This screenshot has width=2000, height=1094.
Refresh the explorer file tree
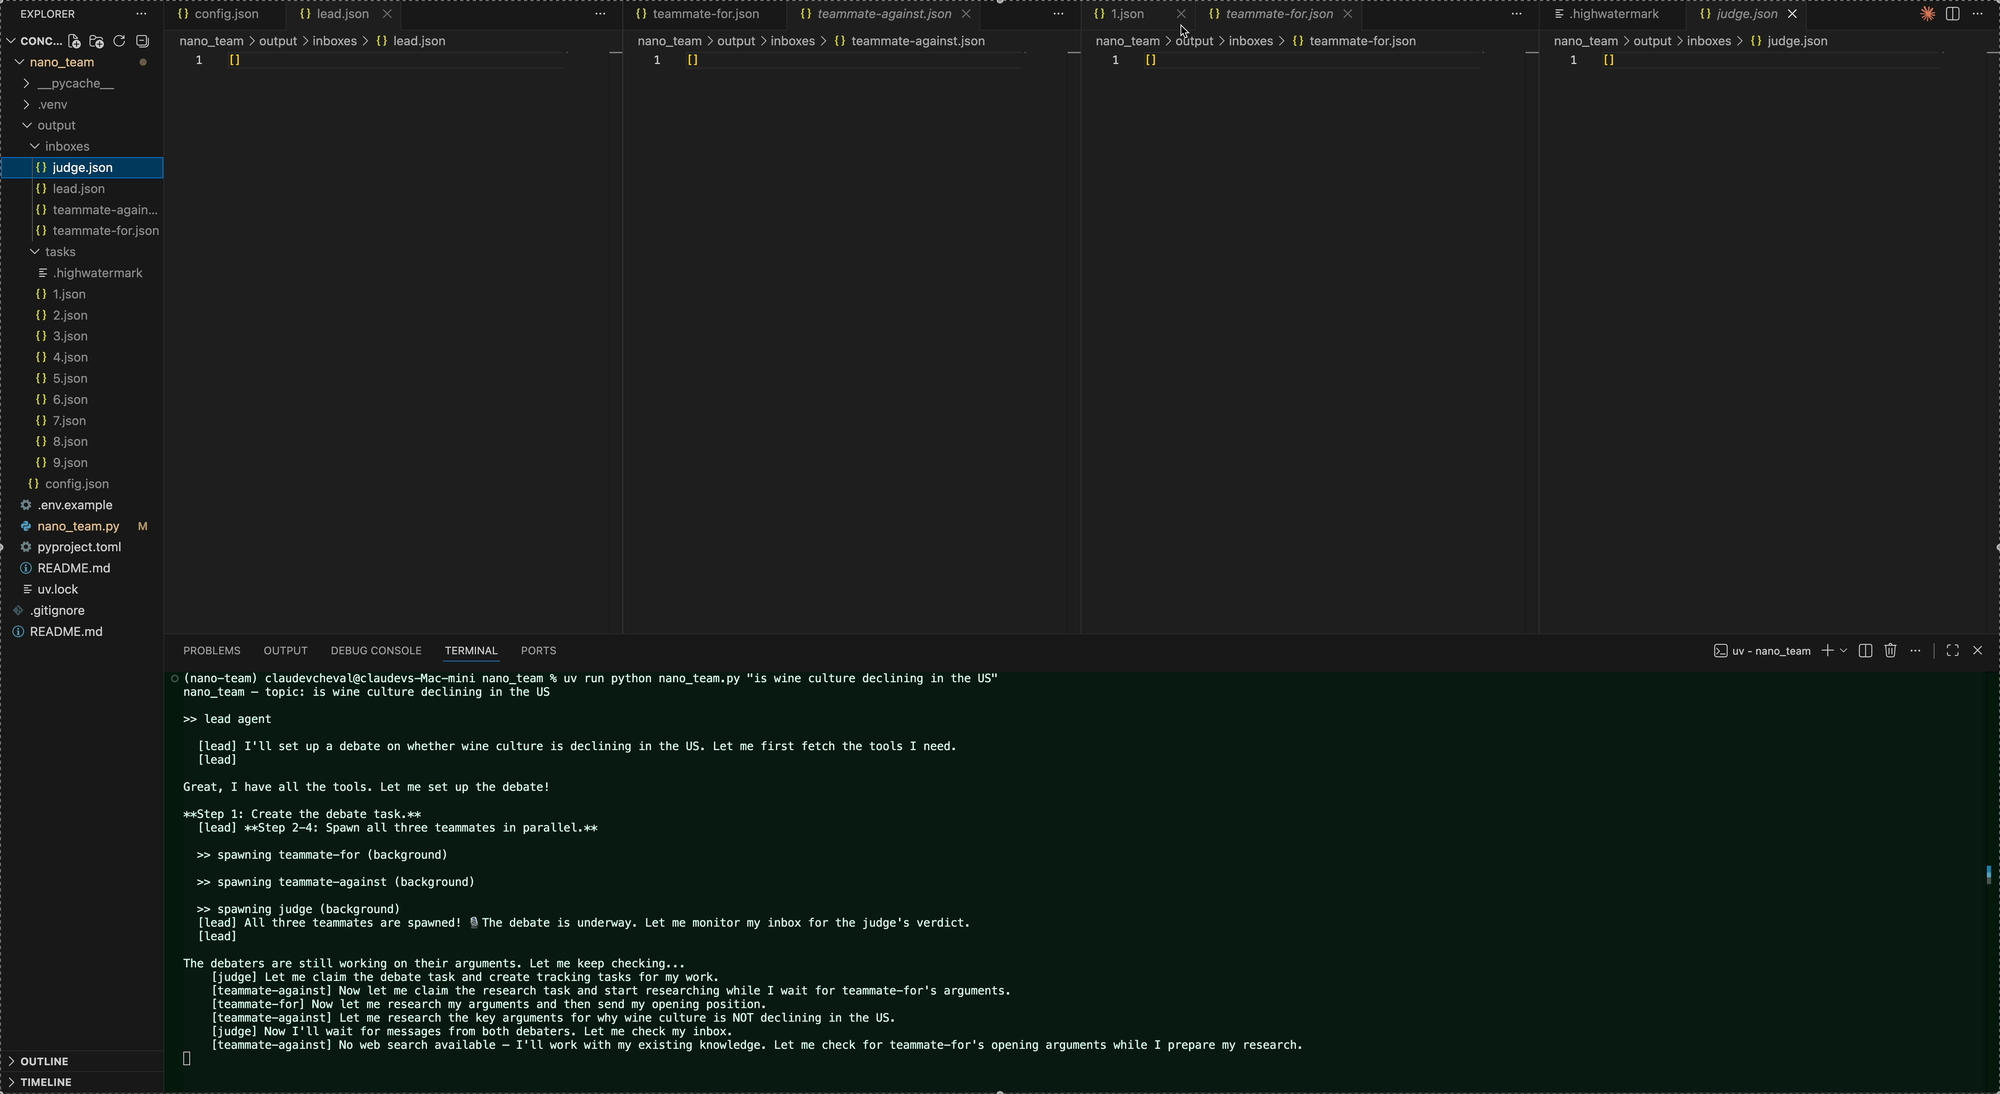(119, 41)
